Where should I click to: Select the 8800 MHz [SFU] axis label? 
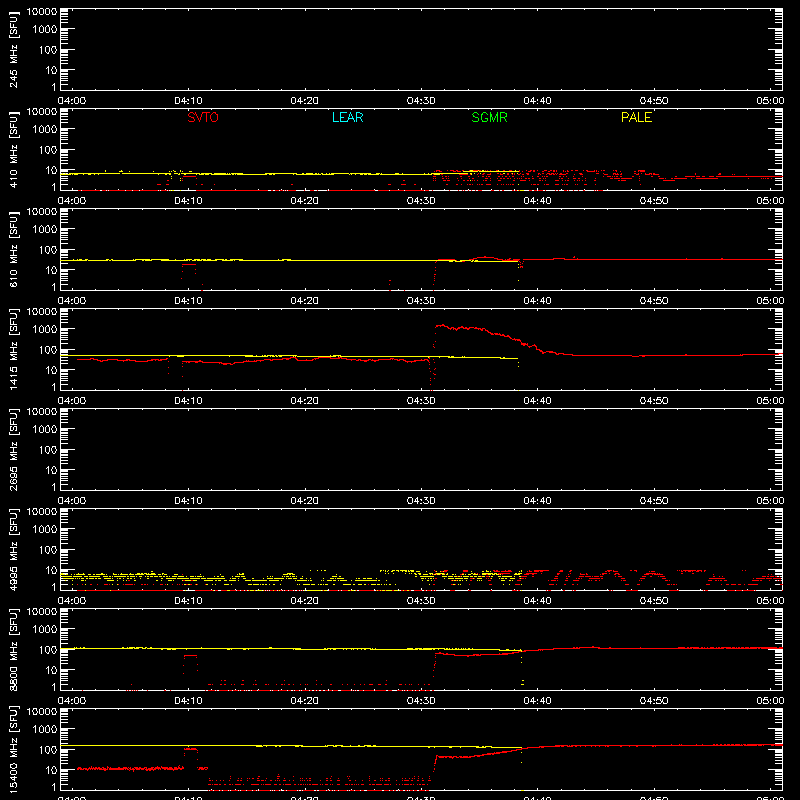coord(13,649)
